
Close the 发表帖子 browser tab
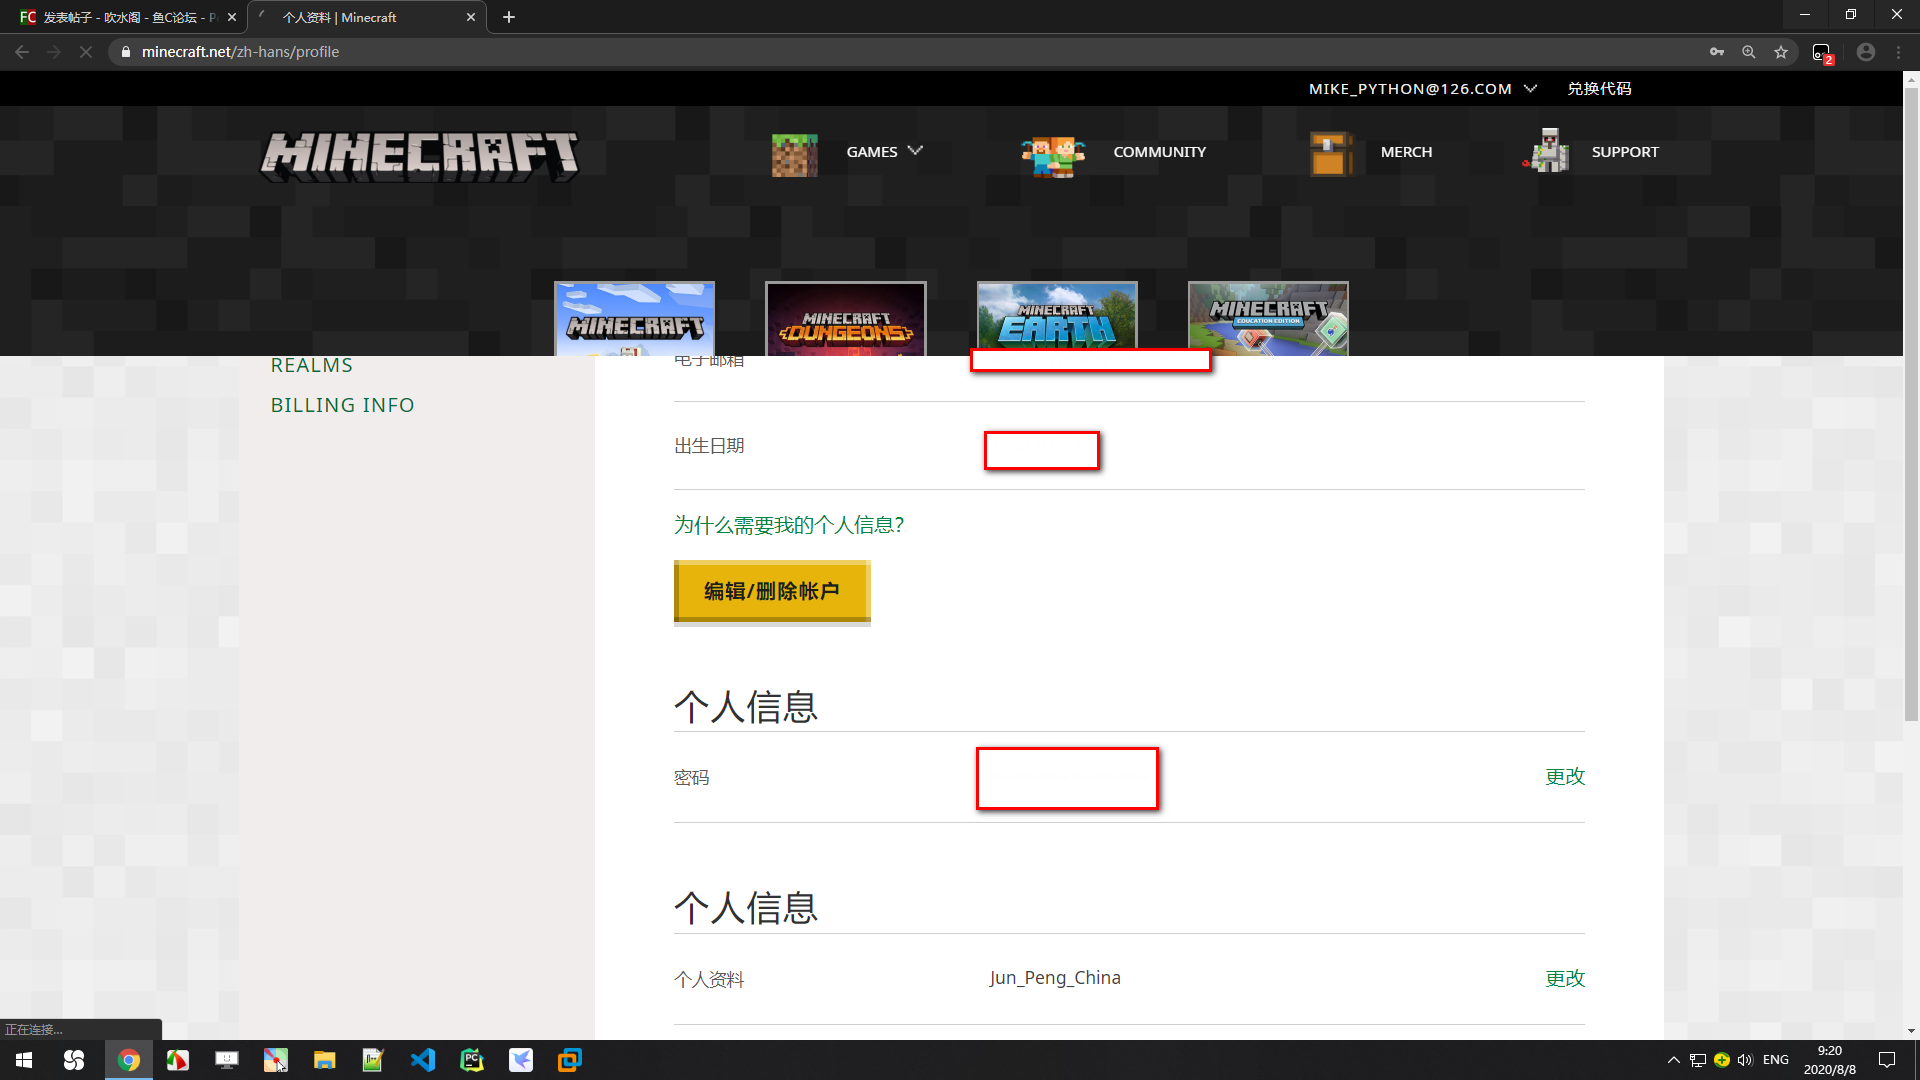(231, 17)
